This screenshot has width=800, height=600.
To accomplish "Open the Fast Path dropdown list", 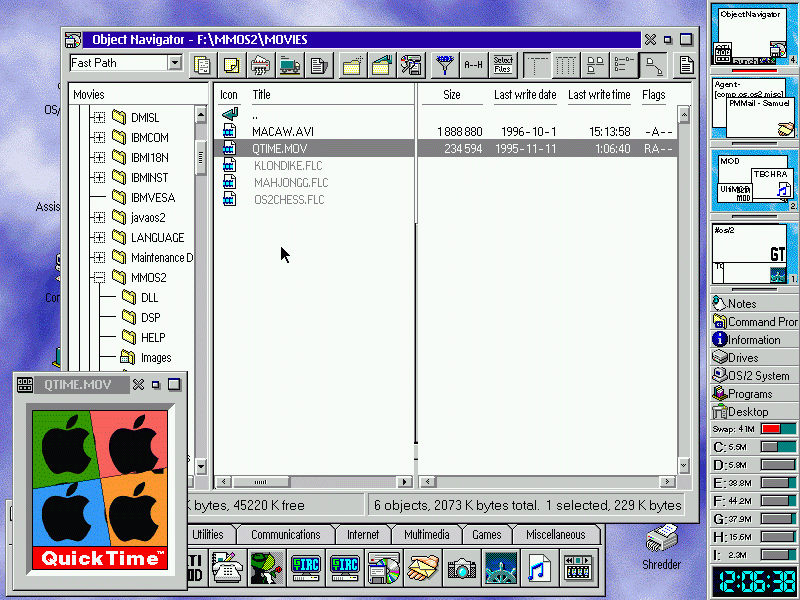I will pyautogui.click(x=175, y=63).
